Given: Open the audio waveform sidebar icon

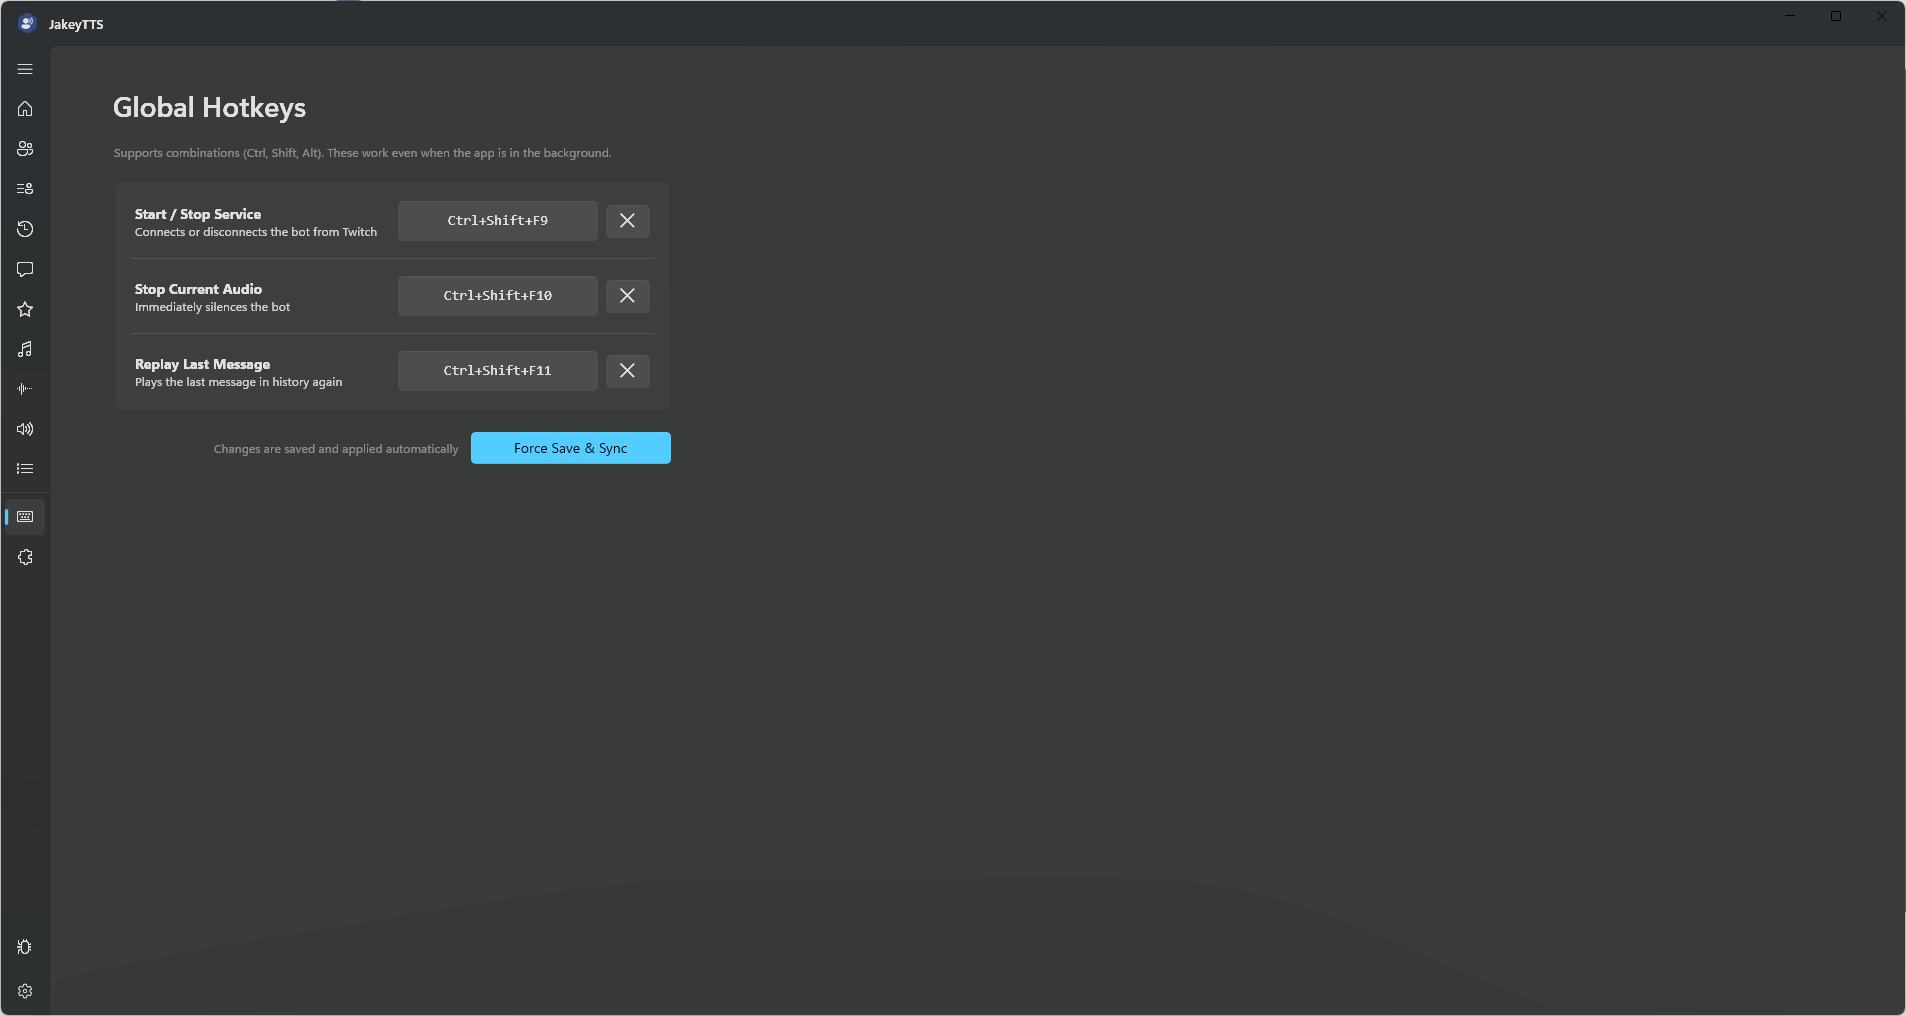Looking at the screenshot, I should (25, 389).
